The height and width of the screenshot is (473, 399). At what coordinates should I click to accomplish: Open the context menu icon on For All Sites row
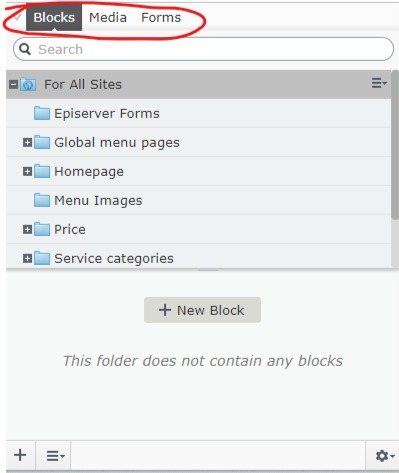pos(379,83)
